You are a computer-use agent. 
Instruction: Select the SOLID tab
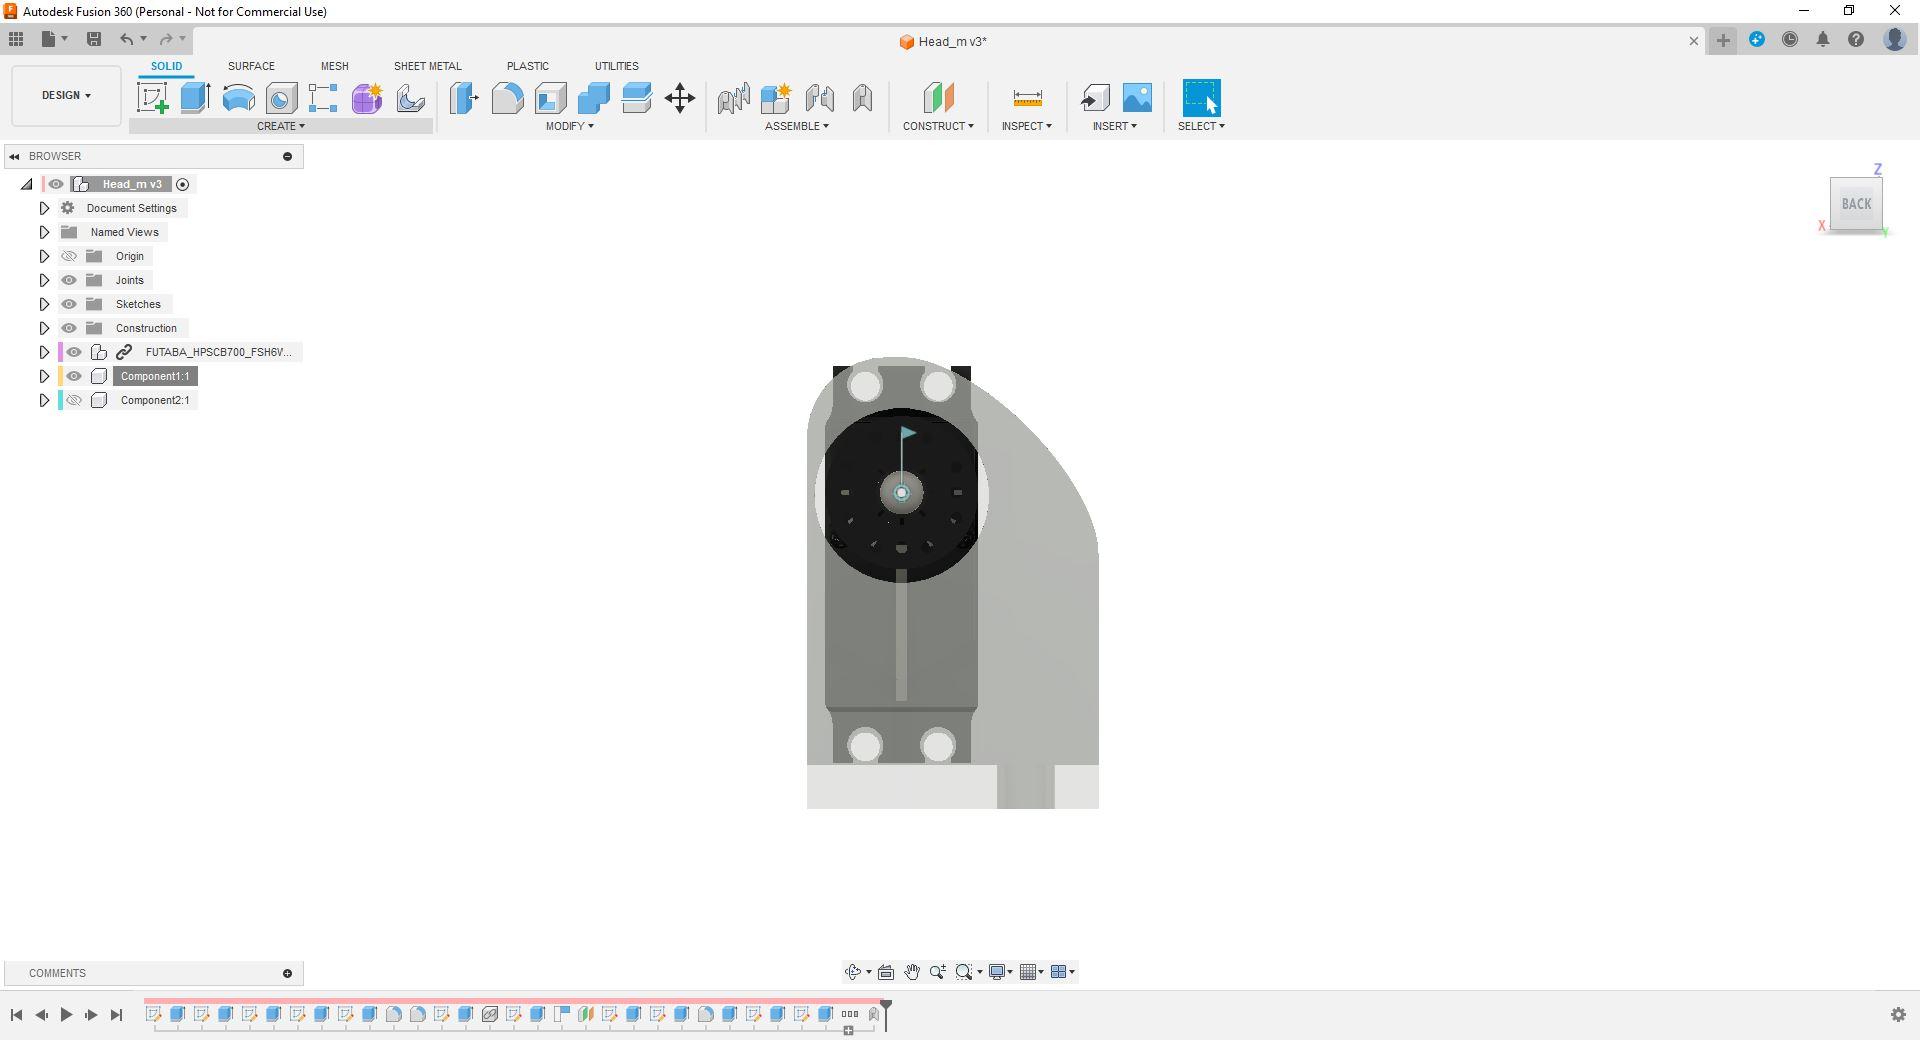(166, 66)
